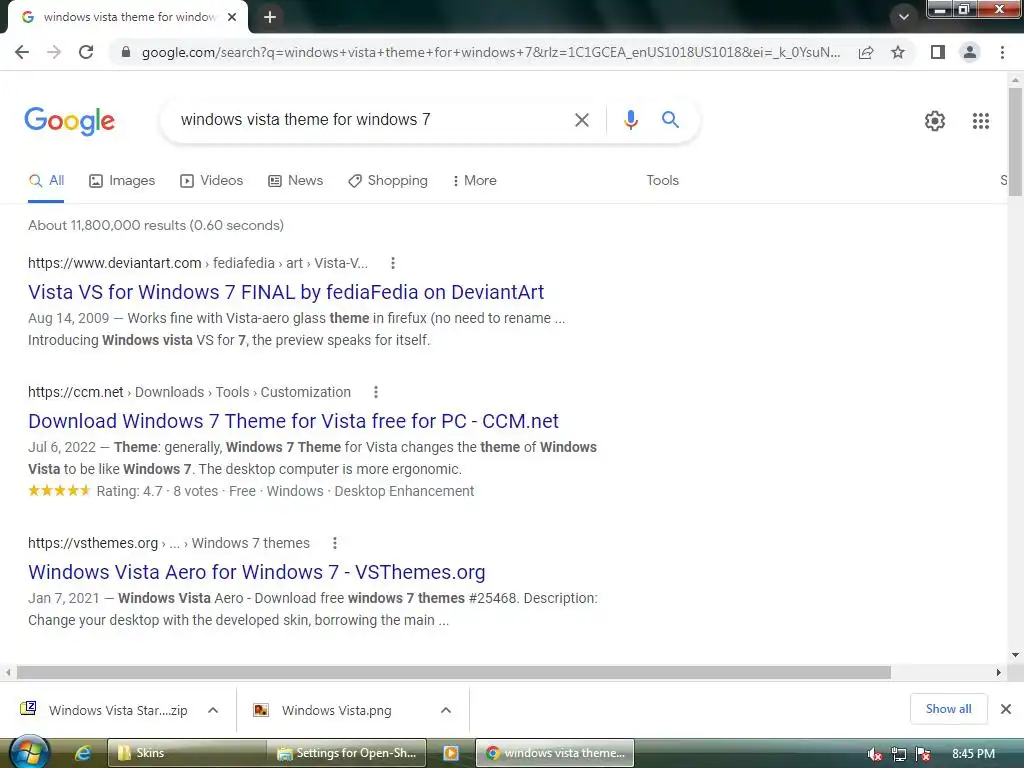Go back to the previous page
This screenshot has height=768, width=1024.
click(x=22, y=52)
